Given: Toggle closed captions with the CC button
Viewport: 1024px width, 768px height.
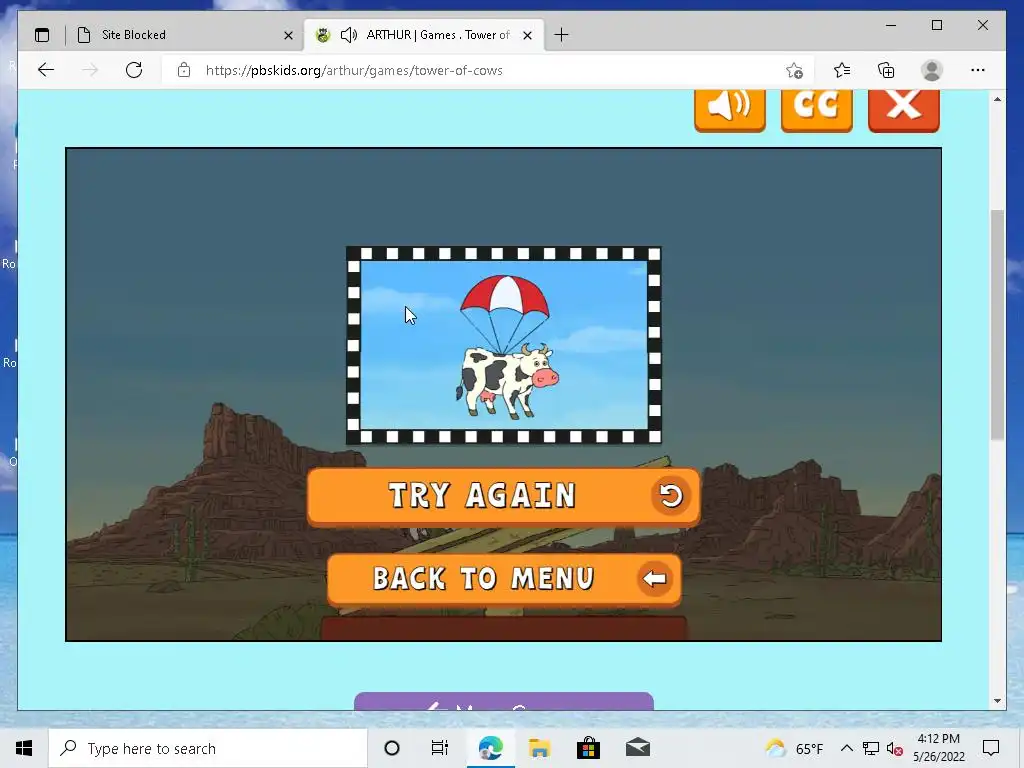Looking at the screenshot, I should click(816, 110).
